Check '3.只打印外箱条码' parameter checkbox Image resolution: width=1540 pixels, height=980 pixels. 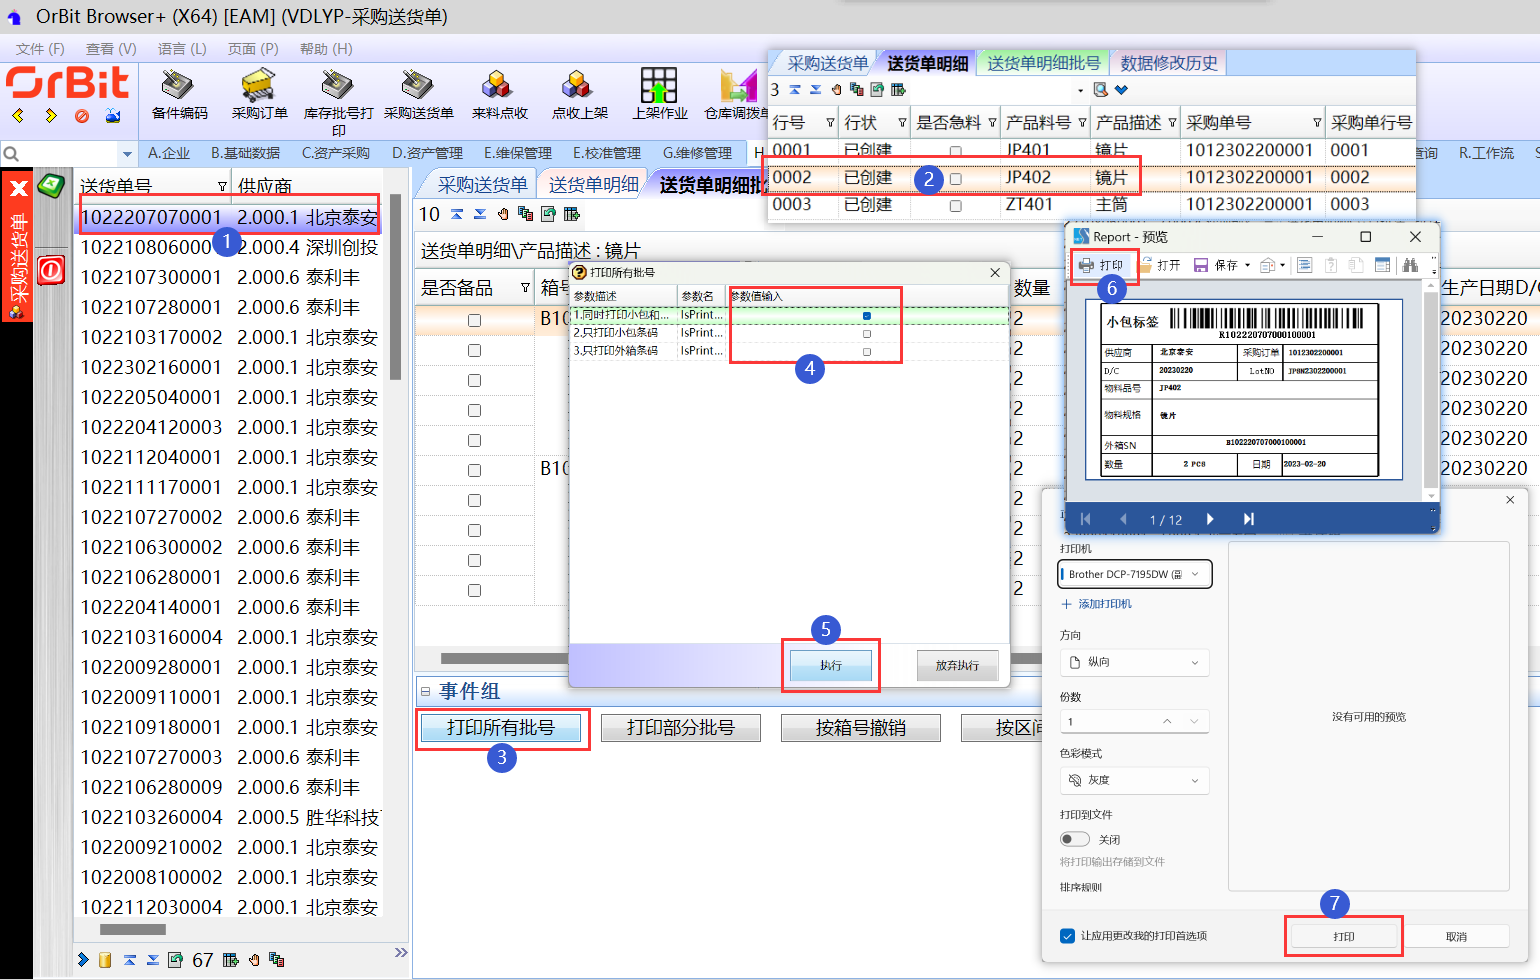click(x=867, y=352)
